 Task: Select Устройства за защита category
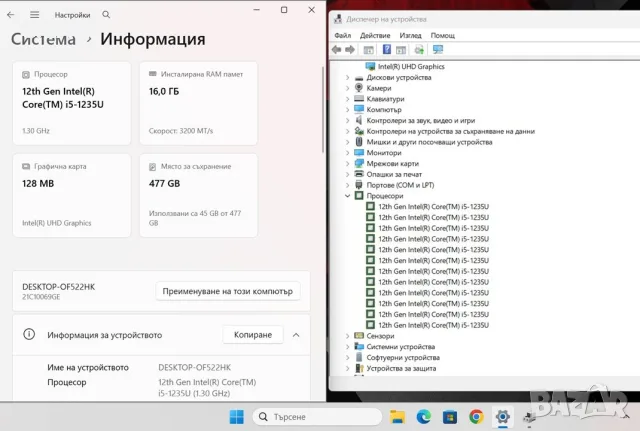click(401, 369)
